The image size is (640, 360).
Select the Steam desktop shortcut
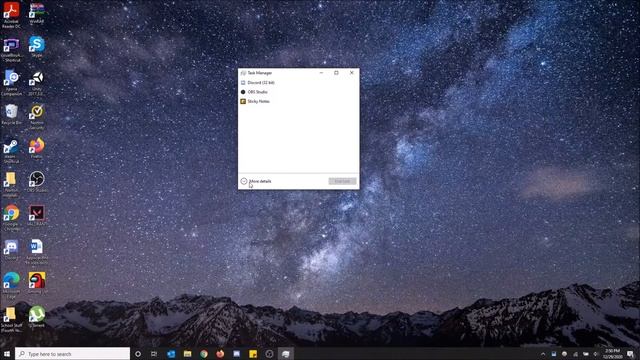point(11,151)
